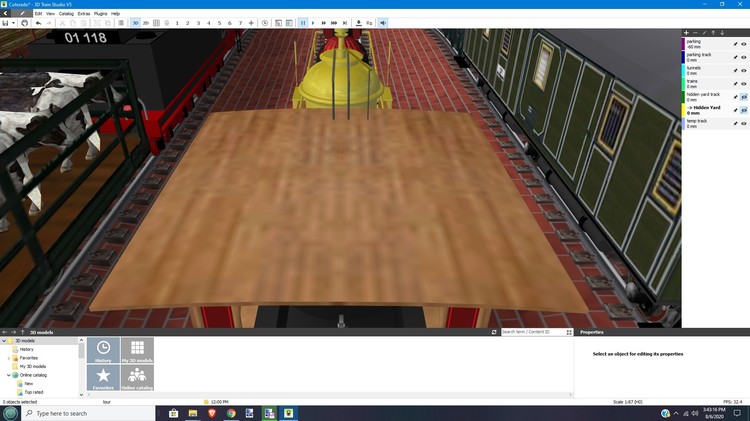The height and width of the screenshot is (421, 750).
Task: Pause the simulation
Action: [x=303, y=23]
